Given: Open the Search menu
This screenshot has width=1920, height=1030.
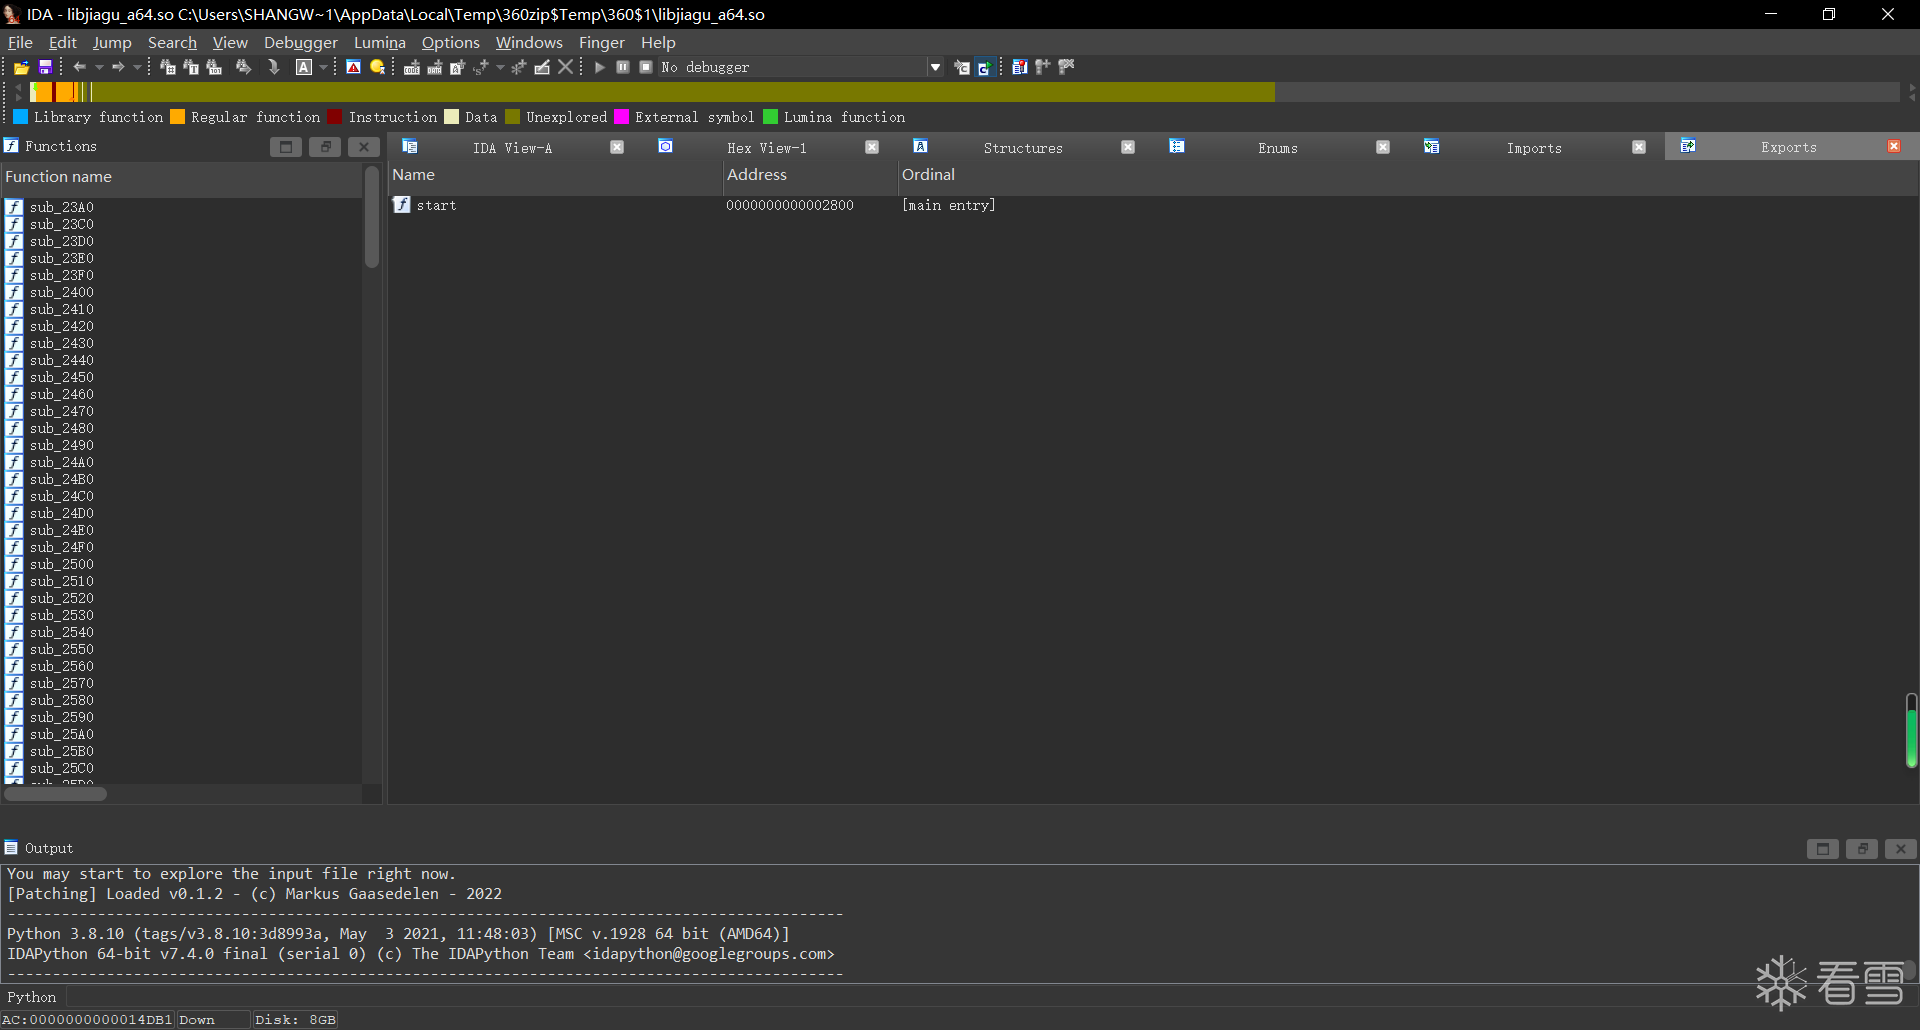Looking at the screenshot, I should pyautogui.click(x=172, y=42).
